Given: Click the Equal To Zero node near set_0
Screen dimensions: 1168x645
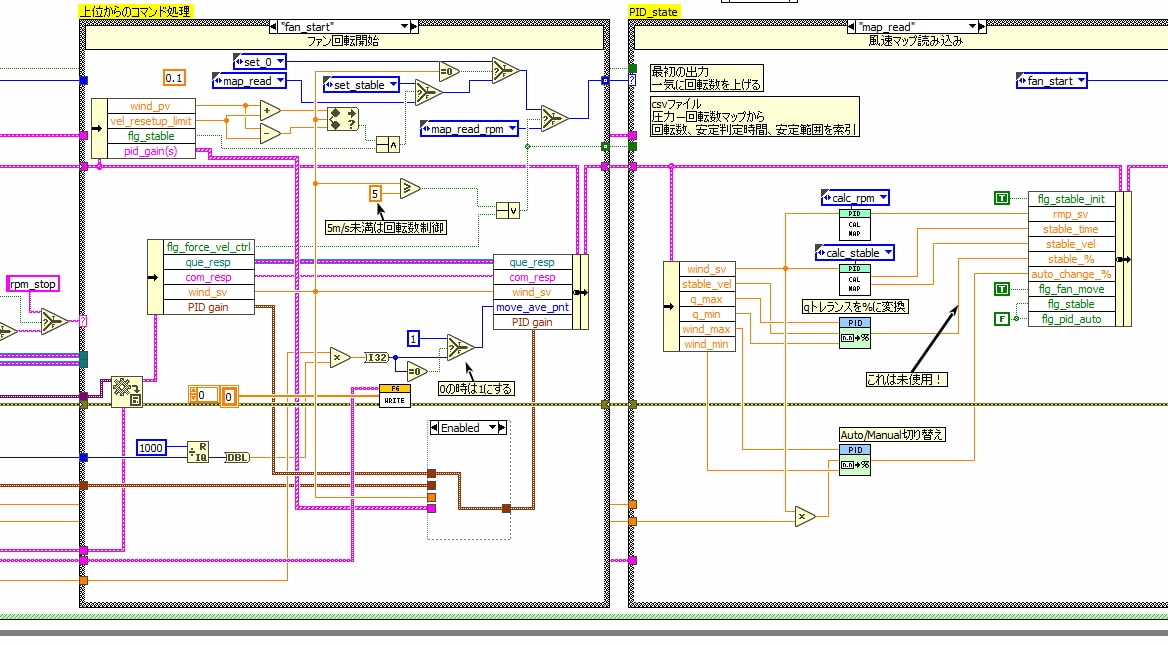Looking at the screenshot, I should coord(449,72).
